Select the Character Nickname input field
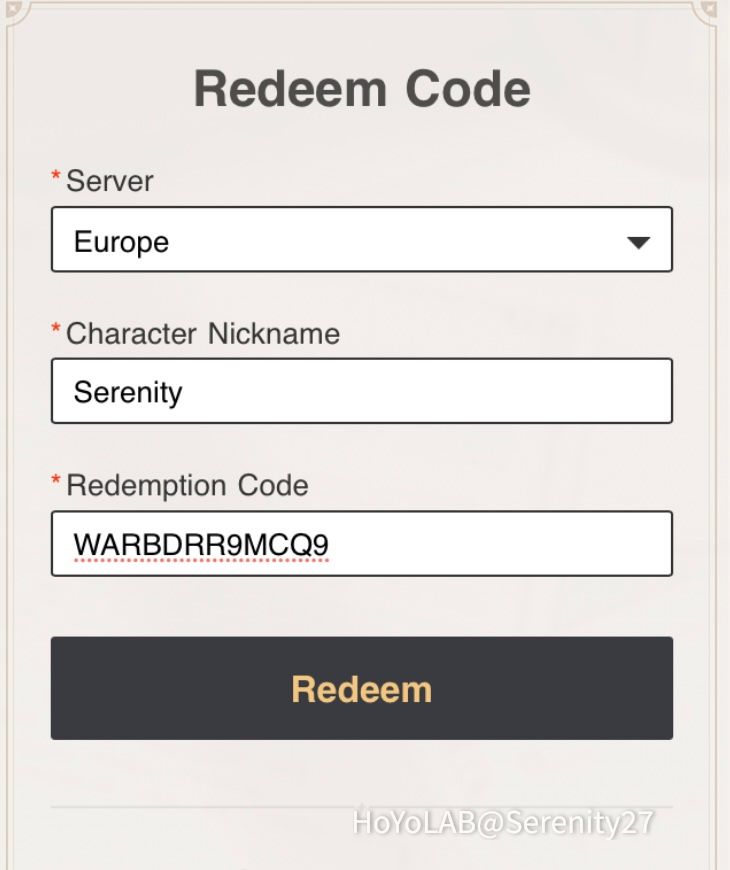 [360, 391]
